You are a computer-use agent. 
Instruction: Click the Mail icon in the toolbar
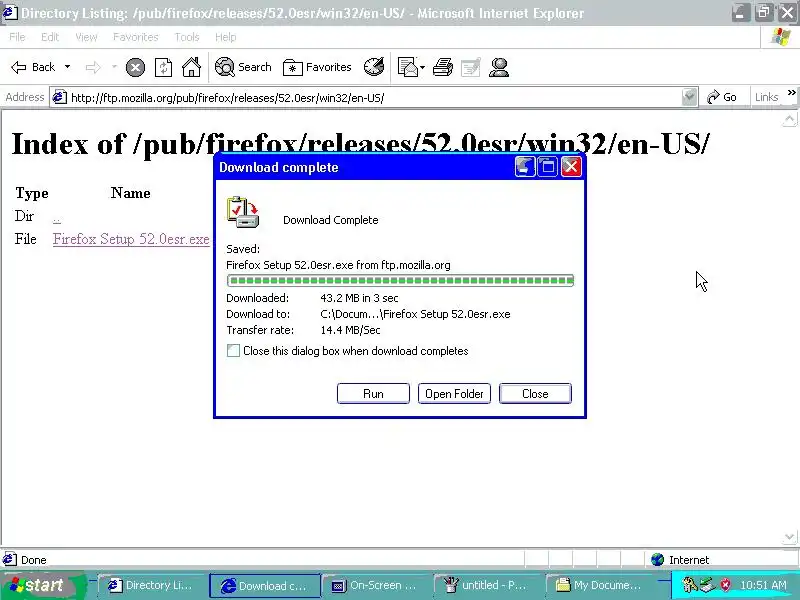point(408,67)
